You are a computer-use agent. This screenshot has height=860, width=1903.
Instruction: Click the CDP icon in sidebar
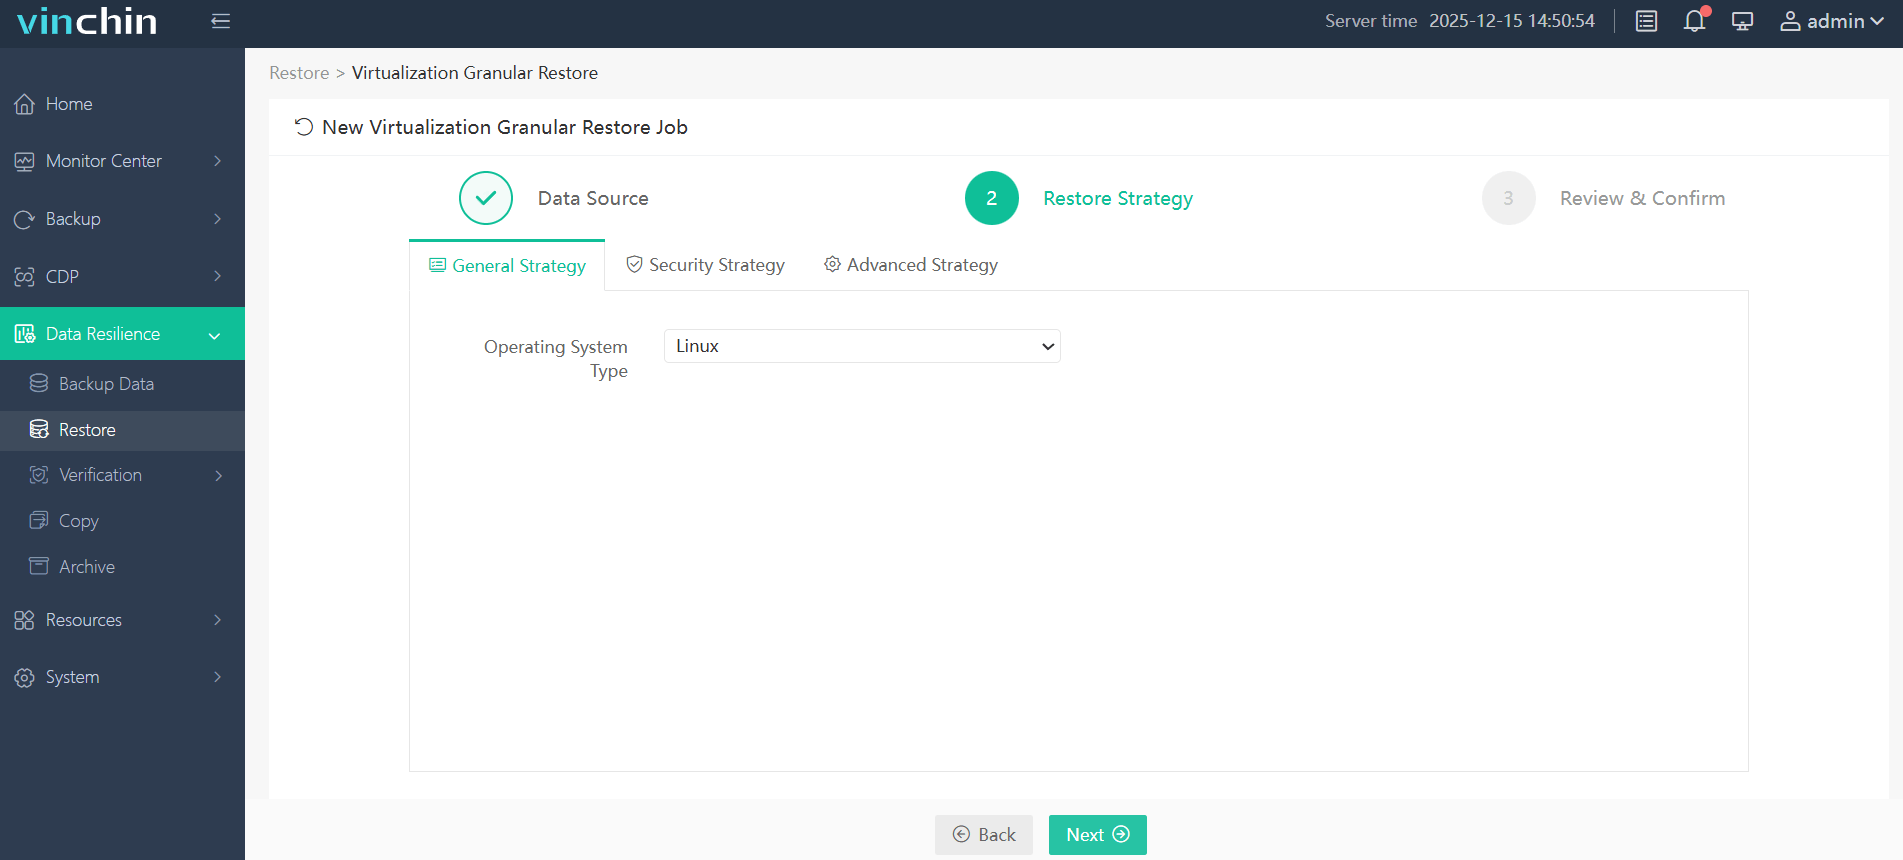[x=25, y=277]
